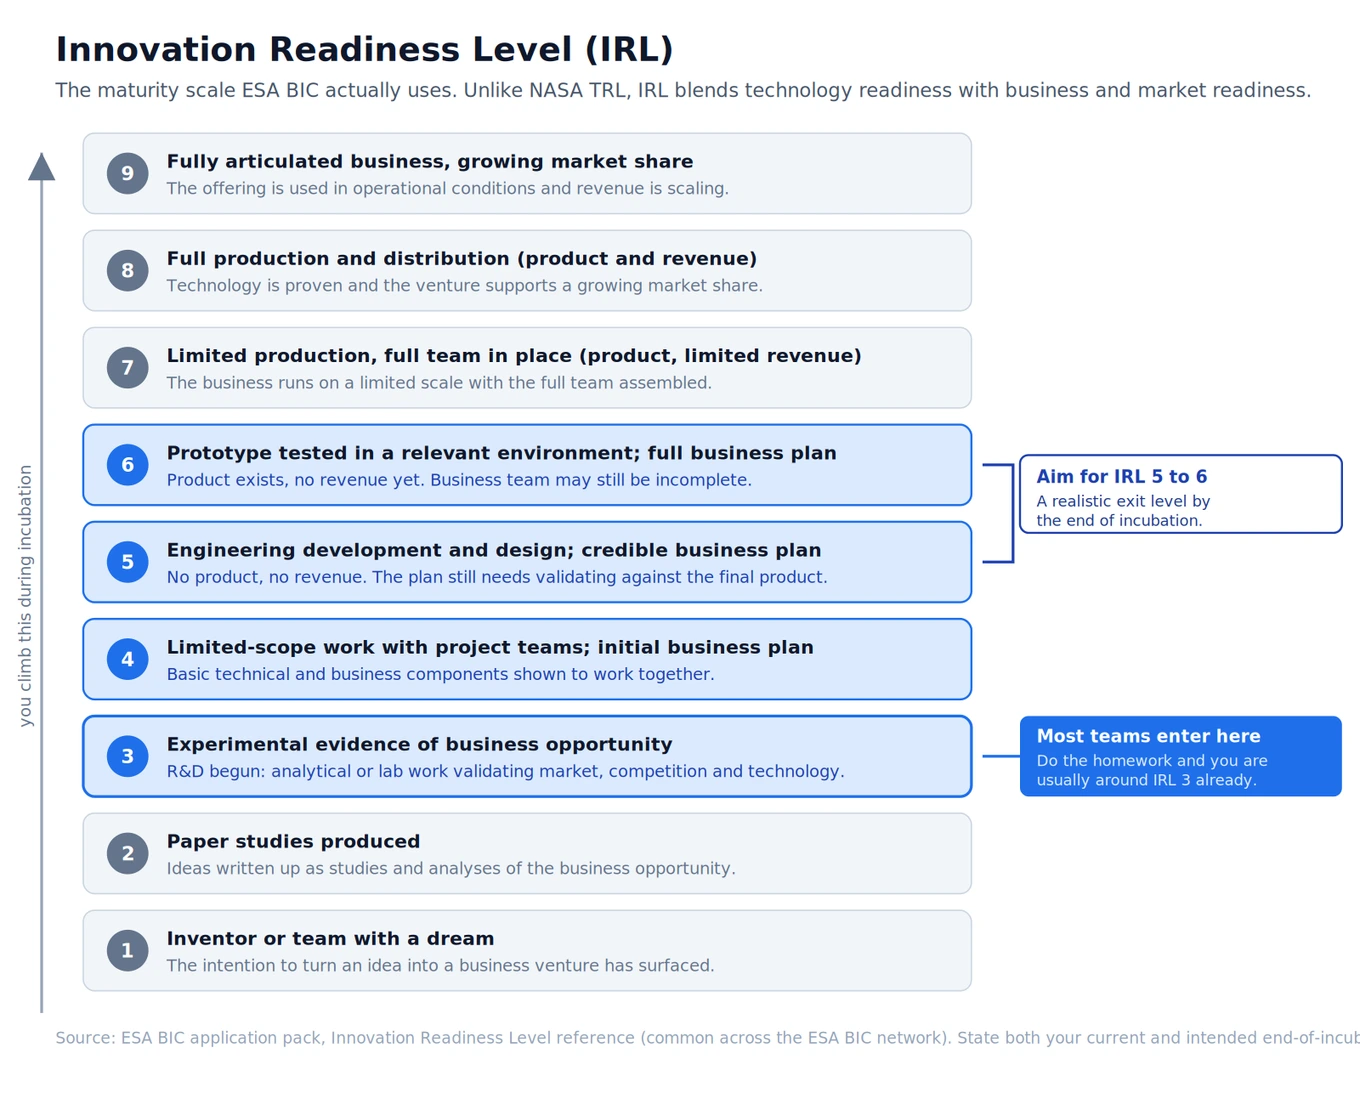
Task: Select 'Limited-scope work with project teams' heading
Action: coord(490,647)
